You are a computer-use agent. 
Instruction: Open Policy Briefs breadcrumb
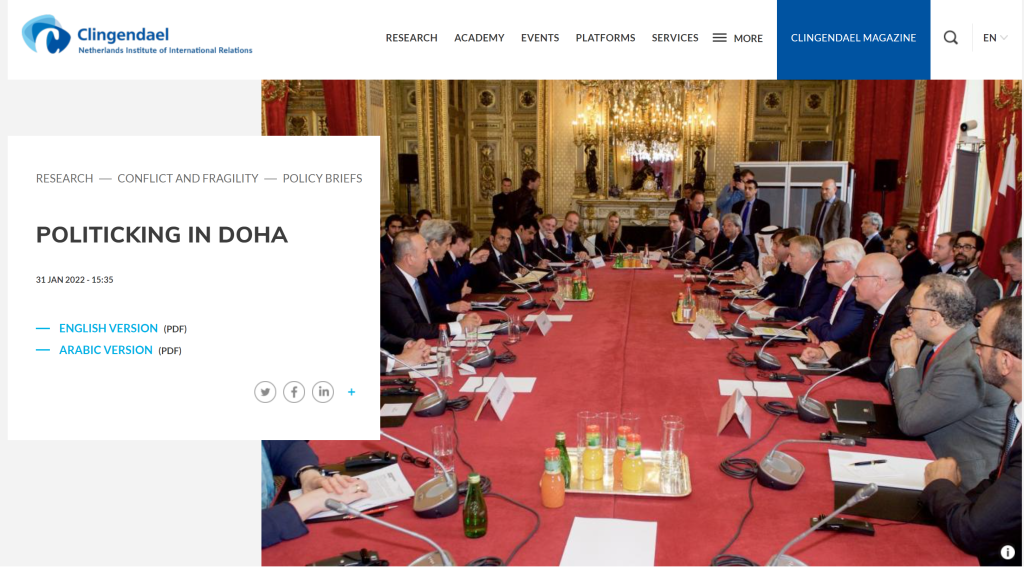click(323, 178)
